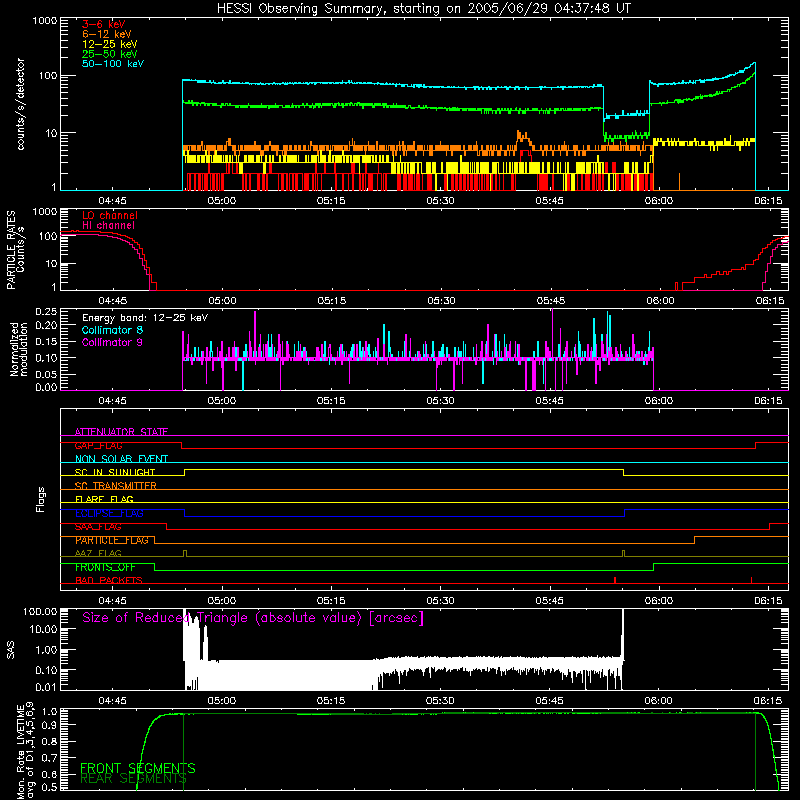Click the HI channel legend label

tap(109, 226)
